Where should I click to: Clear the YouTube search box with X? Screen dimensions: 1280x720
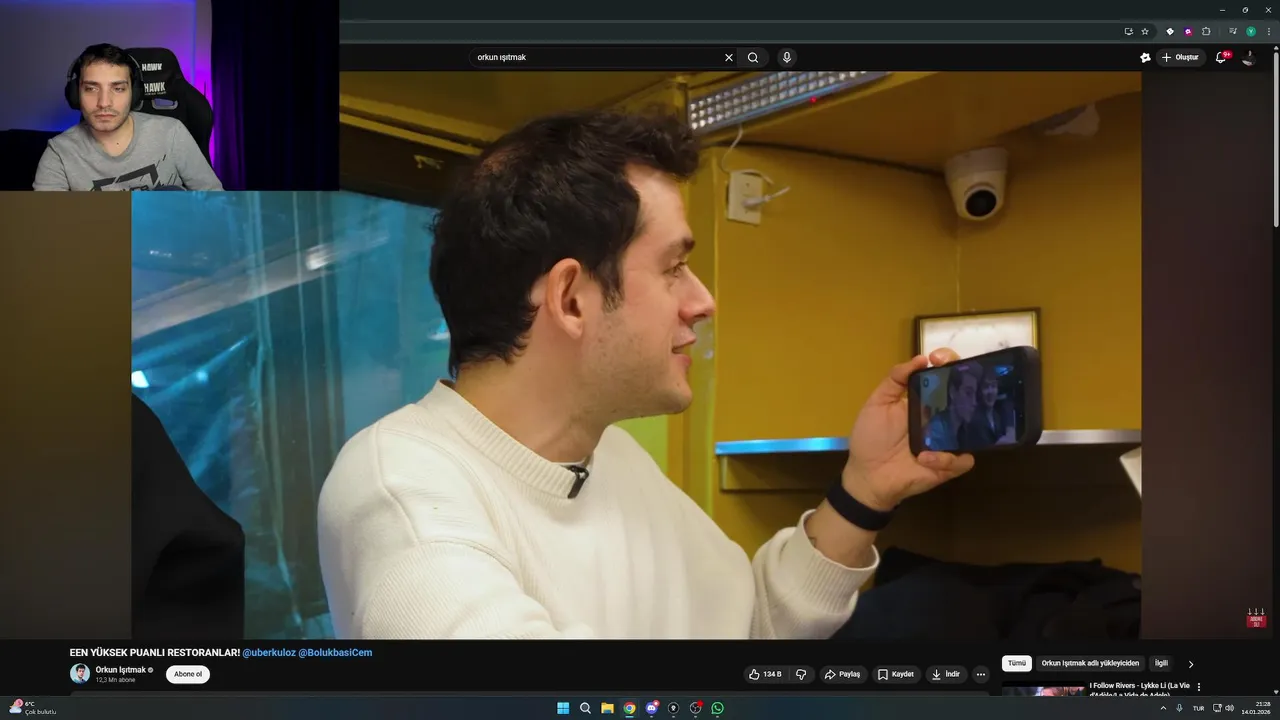click(728, 57)
